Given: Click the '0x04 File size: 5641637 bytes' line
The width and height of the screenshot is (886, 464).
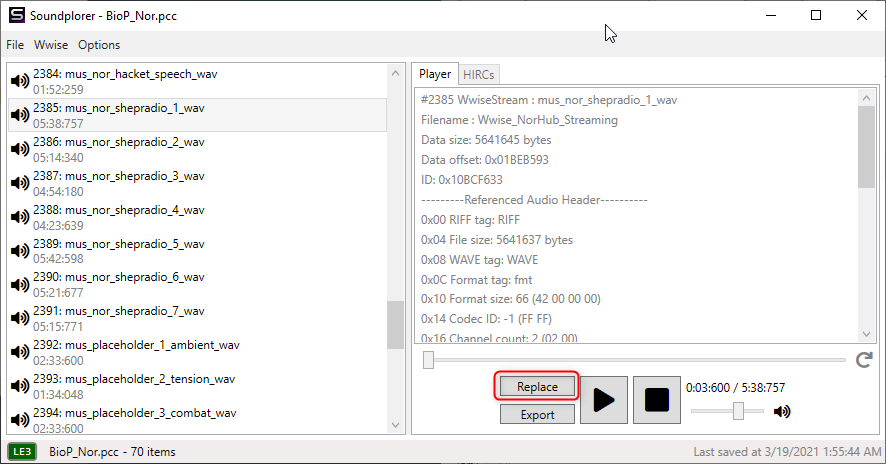Looking at the screenshot, I should (x=497, y=240).
